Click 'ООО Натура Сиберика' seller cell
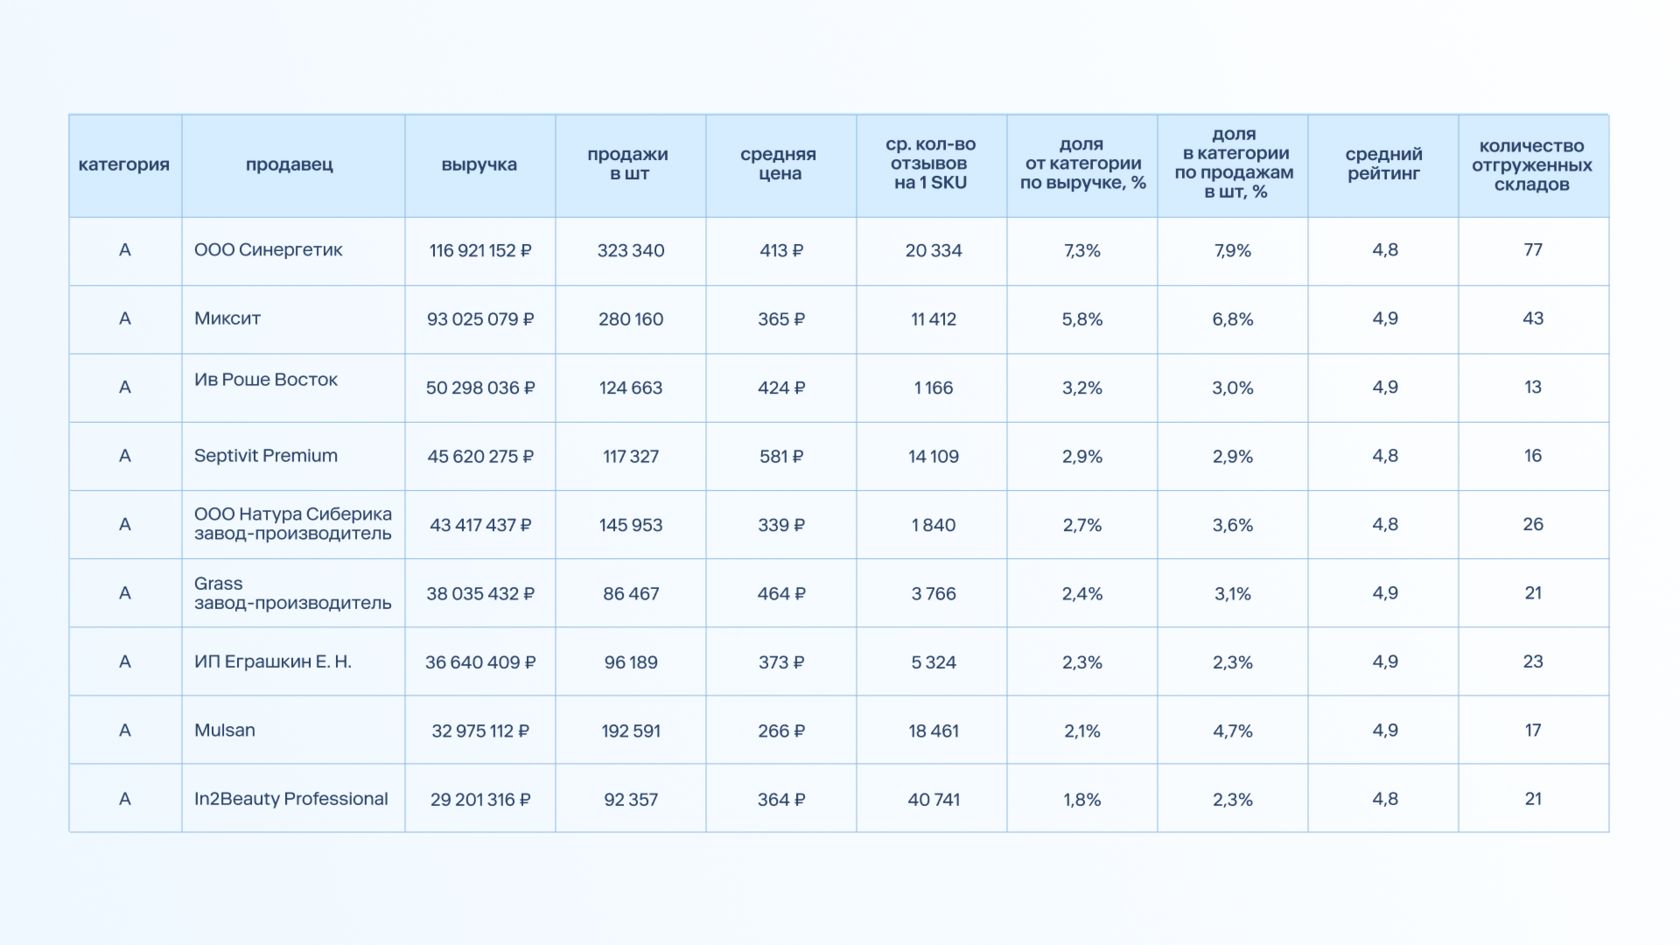Screen dimensions: 1680x945 (293, 524)
